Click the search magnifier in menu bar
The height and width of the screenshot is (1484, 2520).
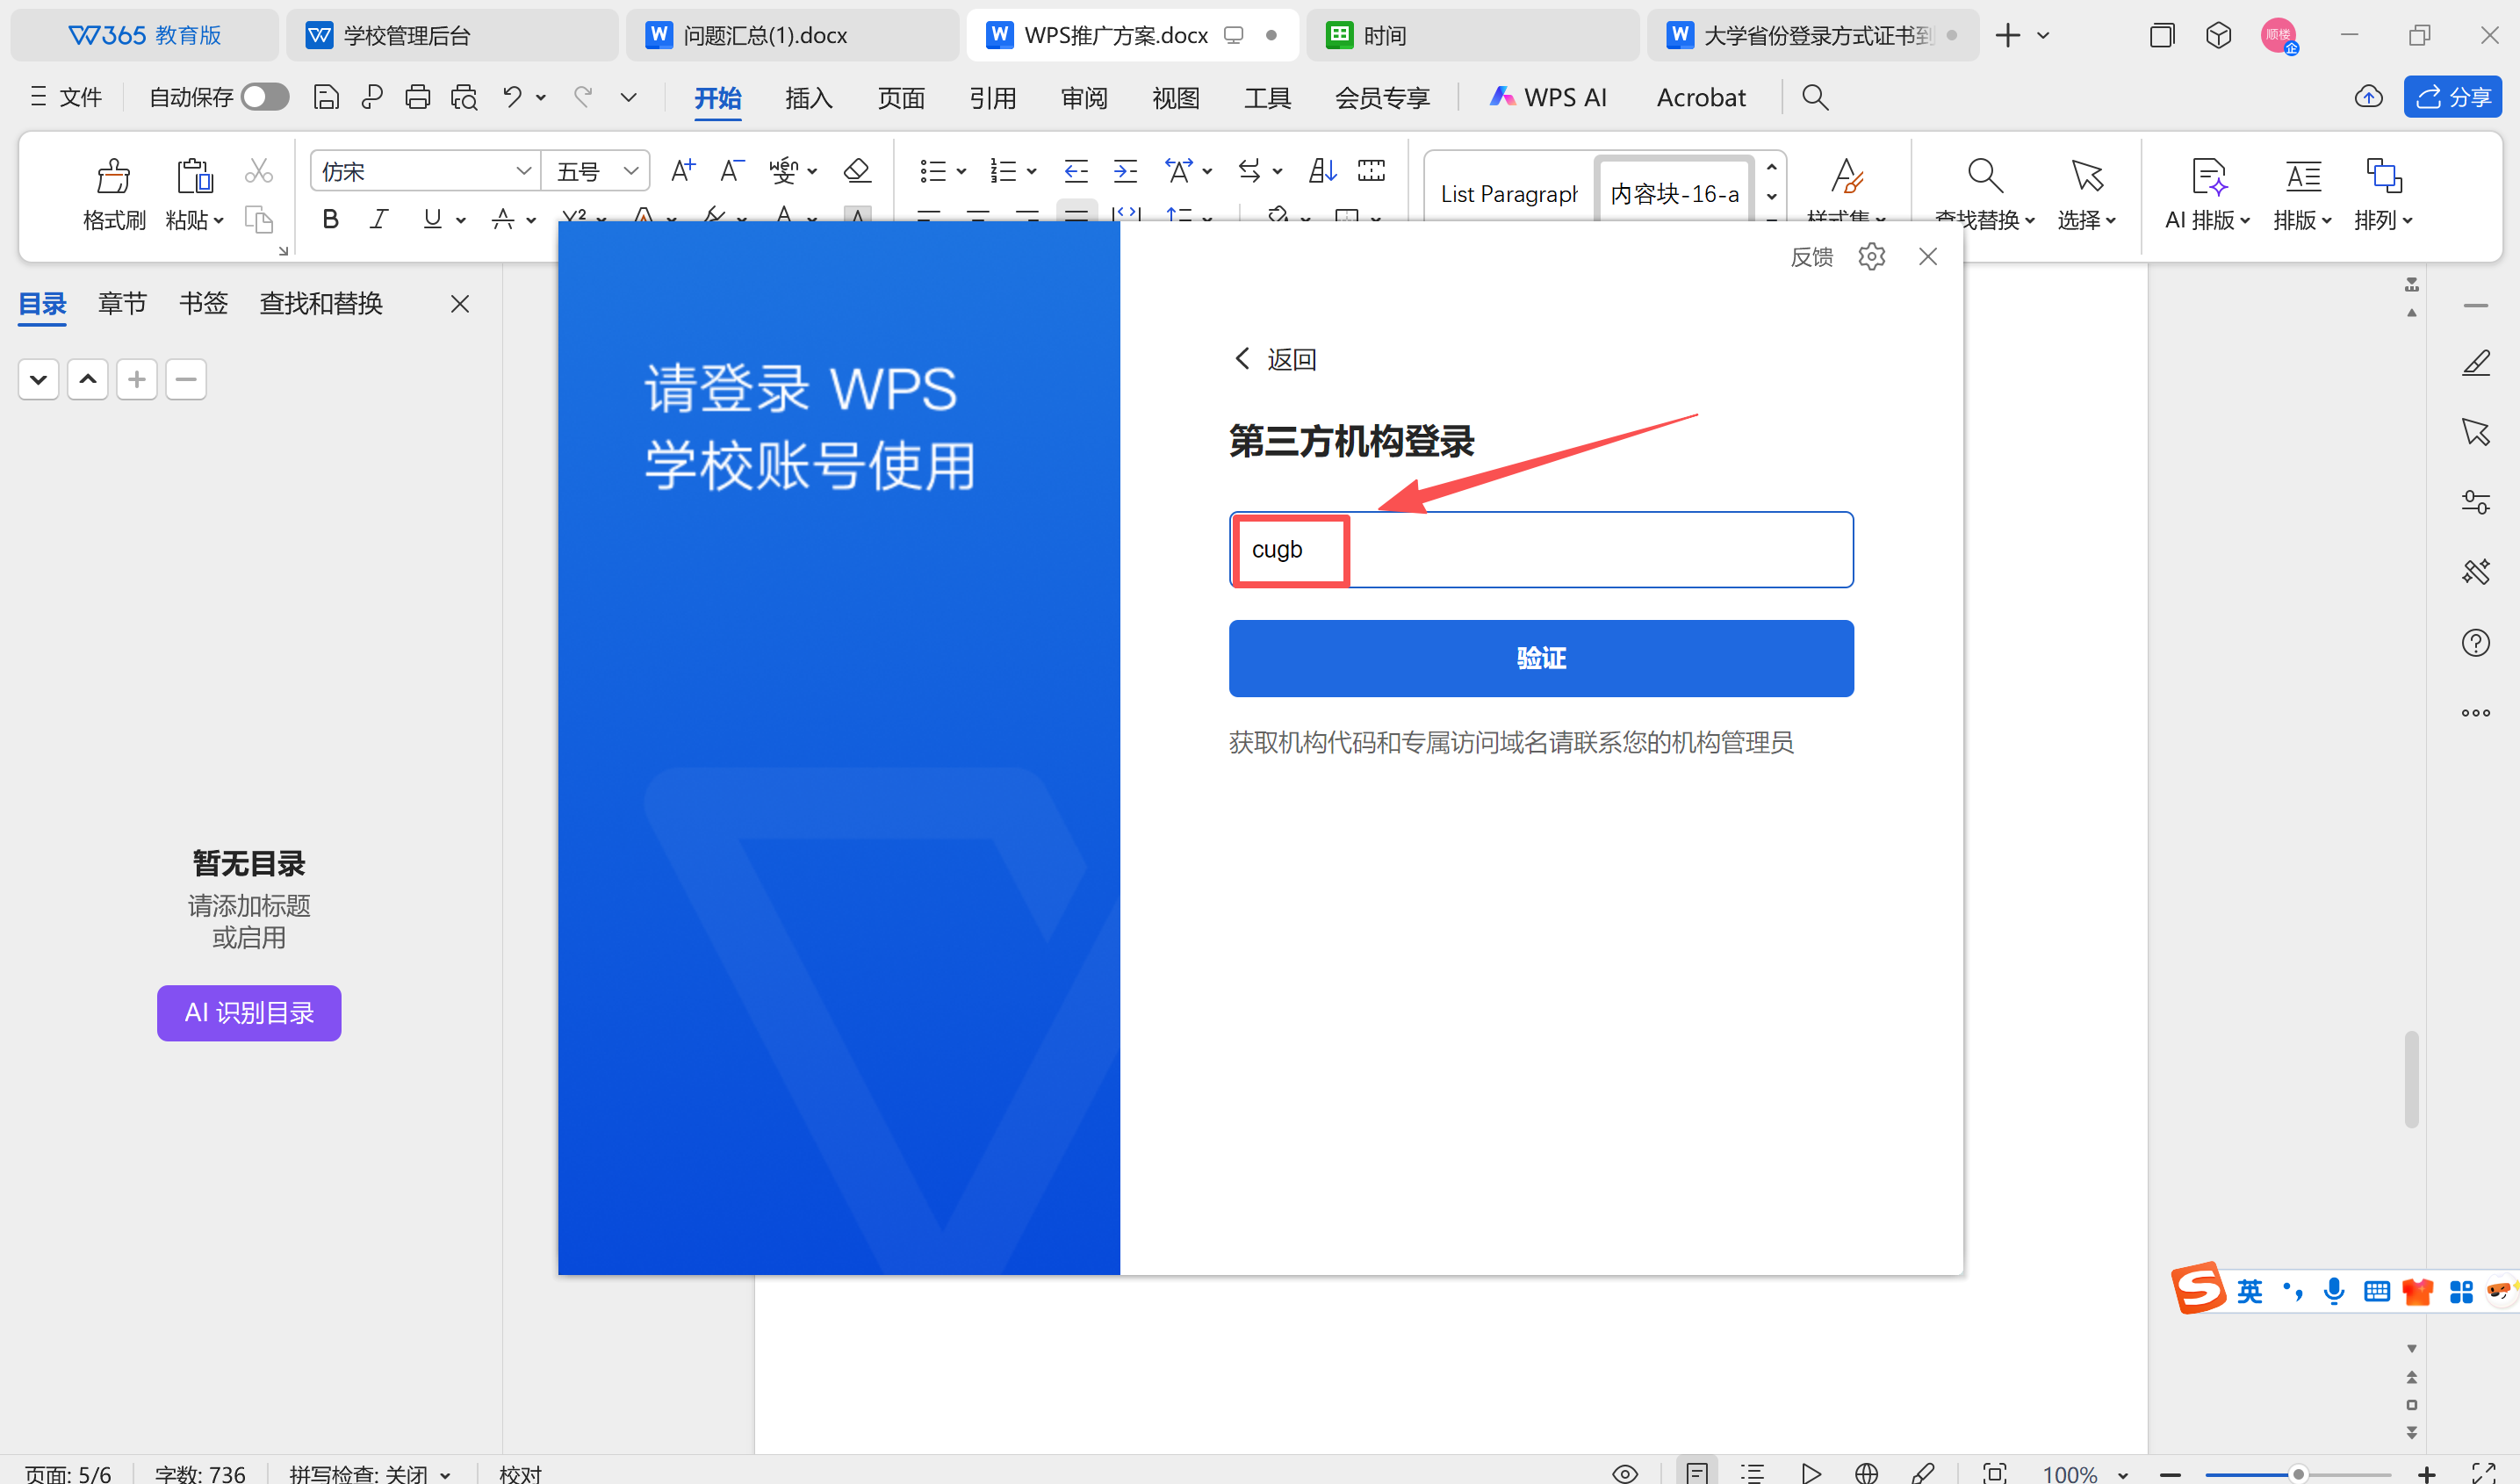click(1815, 97)
